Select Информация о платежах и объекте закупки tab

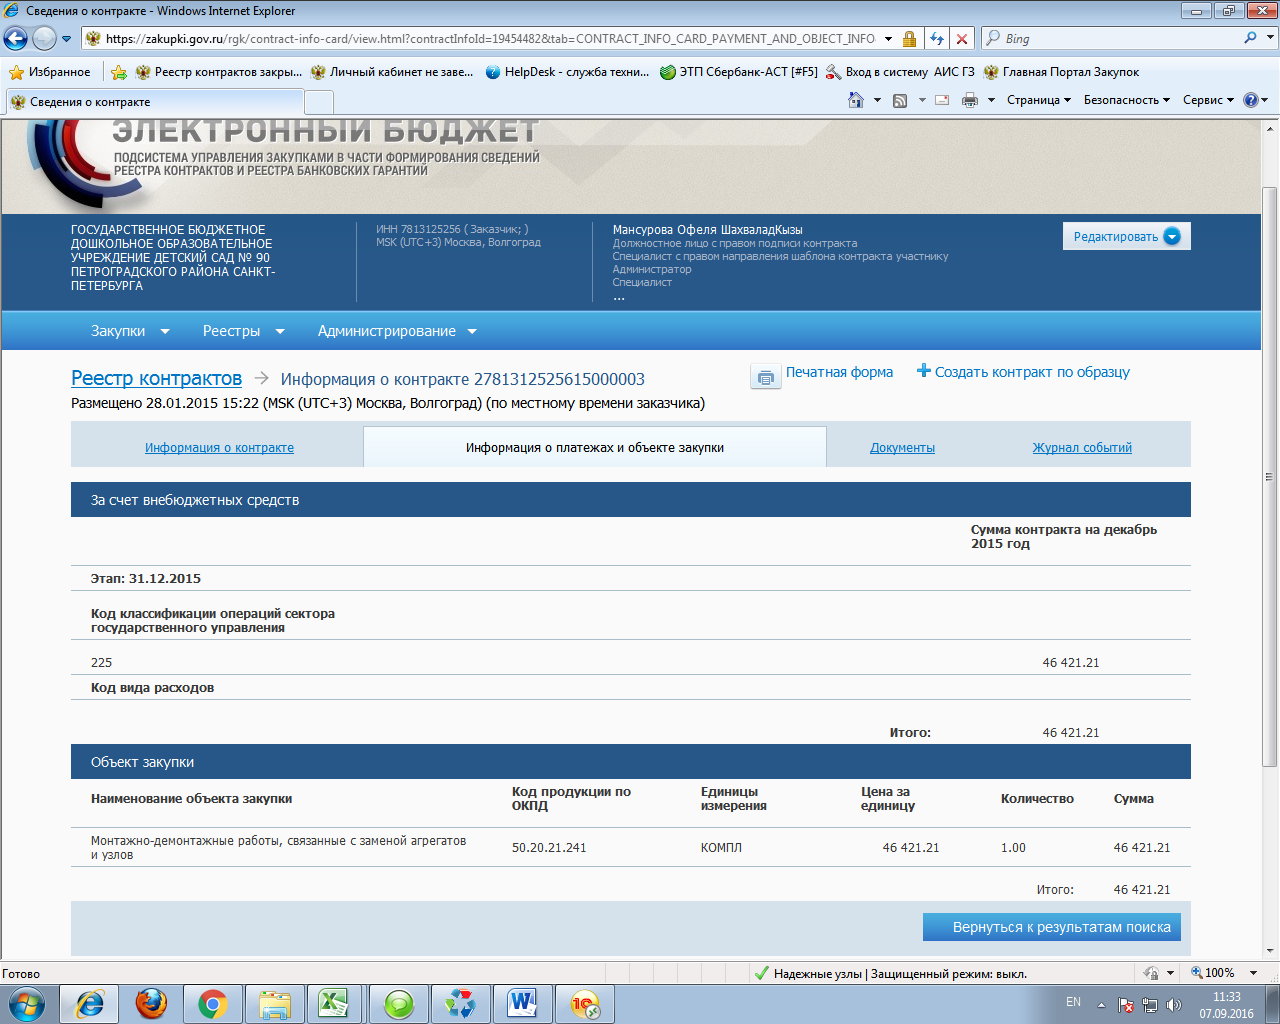click(595, 448)
